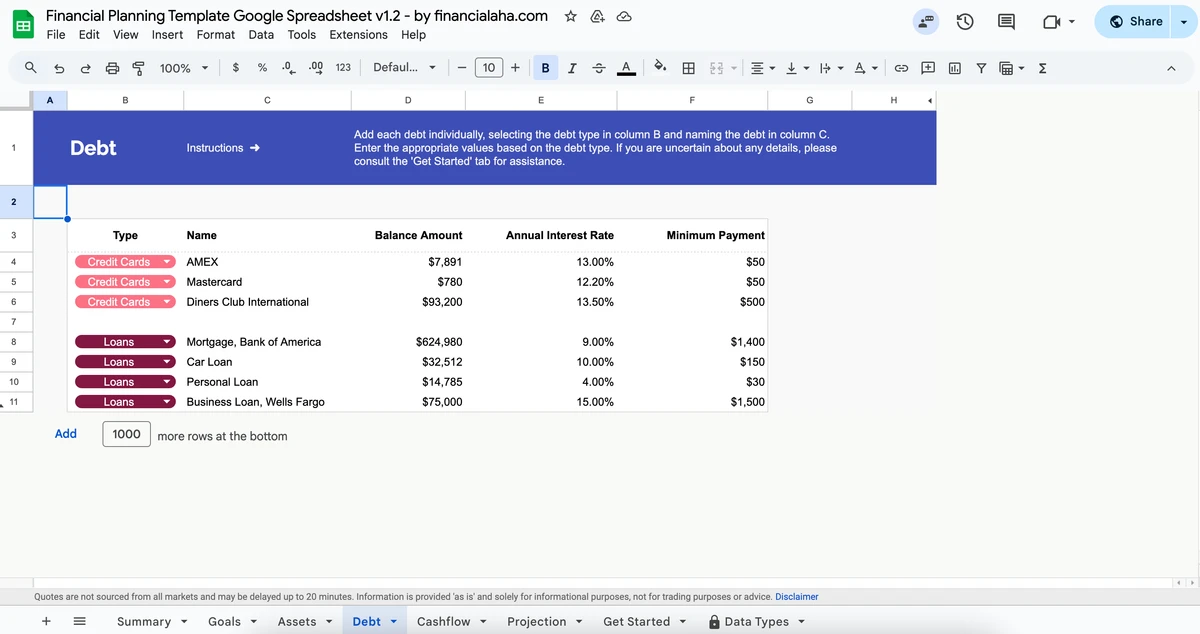Click the Insert link icon

pyautogui.click(x=901, y=68)
